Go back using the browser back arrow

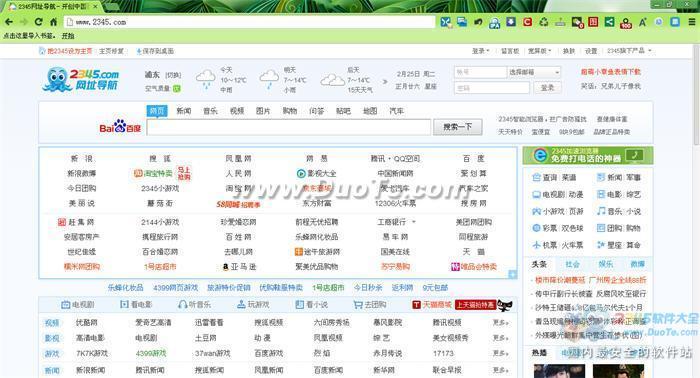click(x=9, y=22)
